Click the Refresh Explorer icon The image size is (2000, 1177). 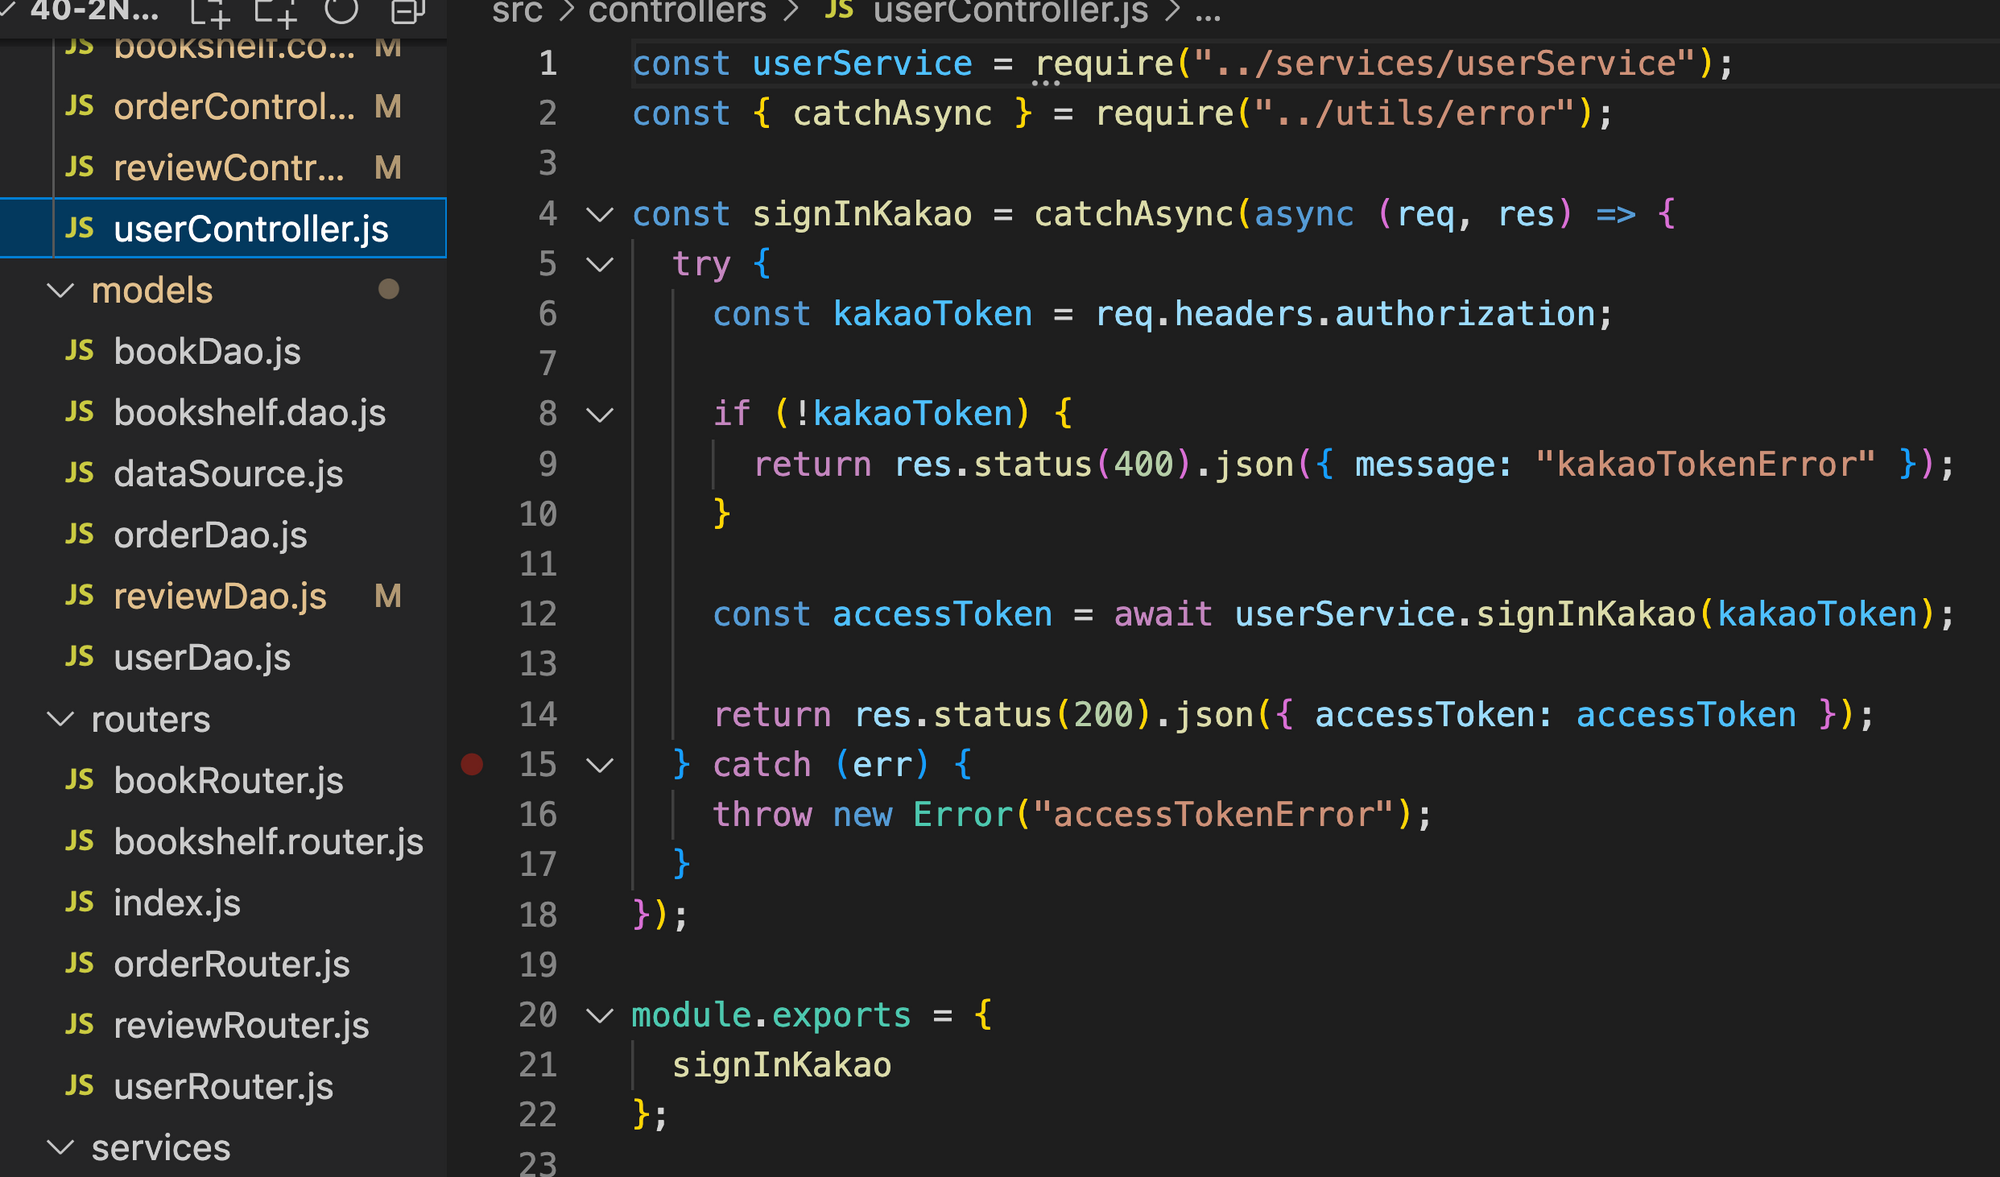[341, 11]
